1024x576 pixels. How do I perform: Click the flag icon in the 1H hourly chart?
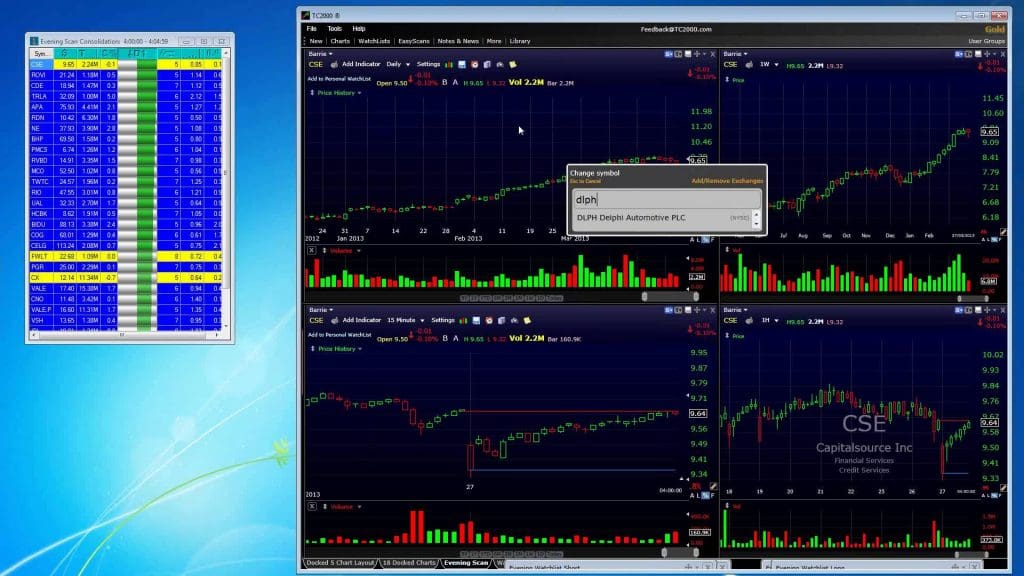click(x=749, y=321)
